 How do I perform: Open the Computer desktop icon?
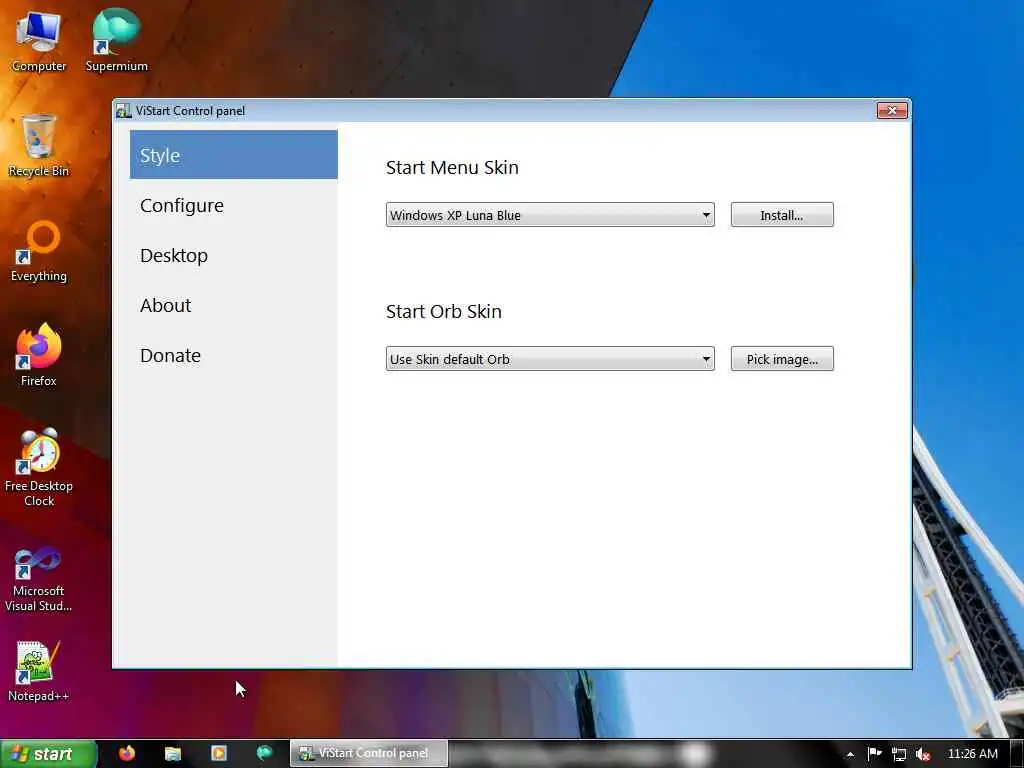click(39, 41)
